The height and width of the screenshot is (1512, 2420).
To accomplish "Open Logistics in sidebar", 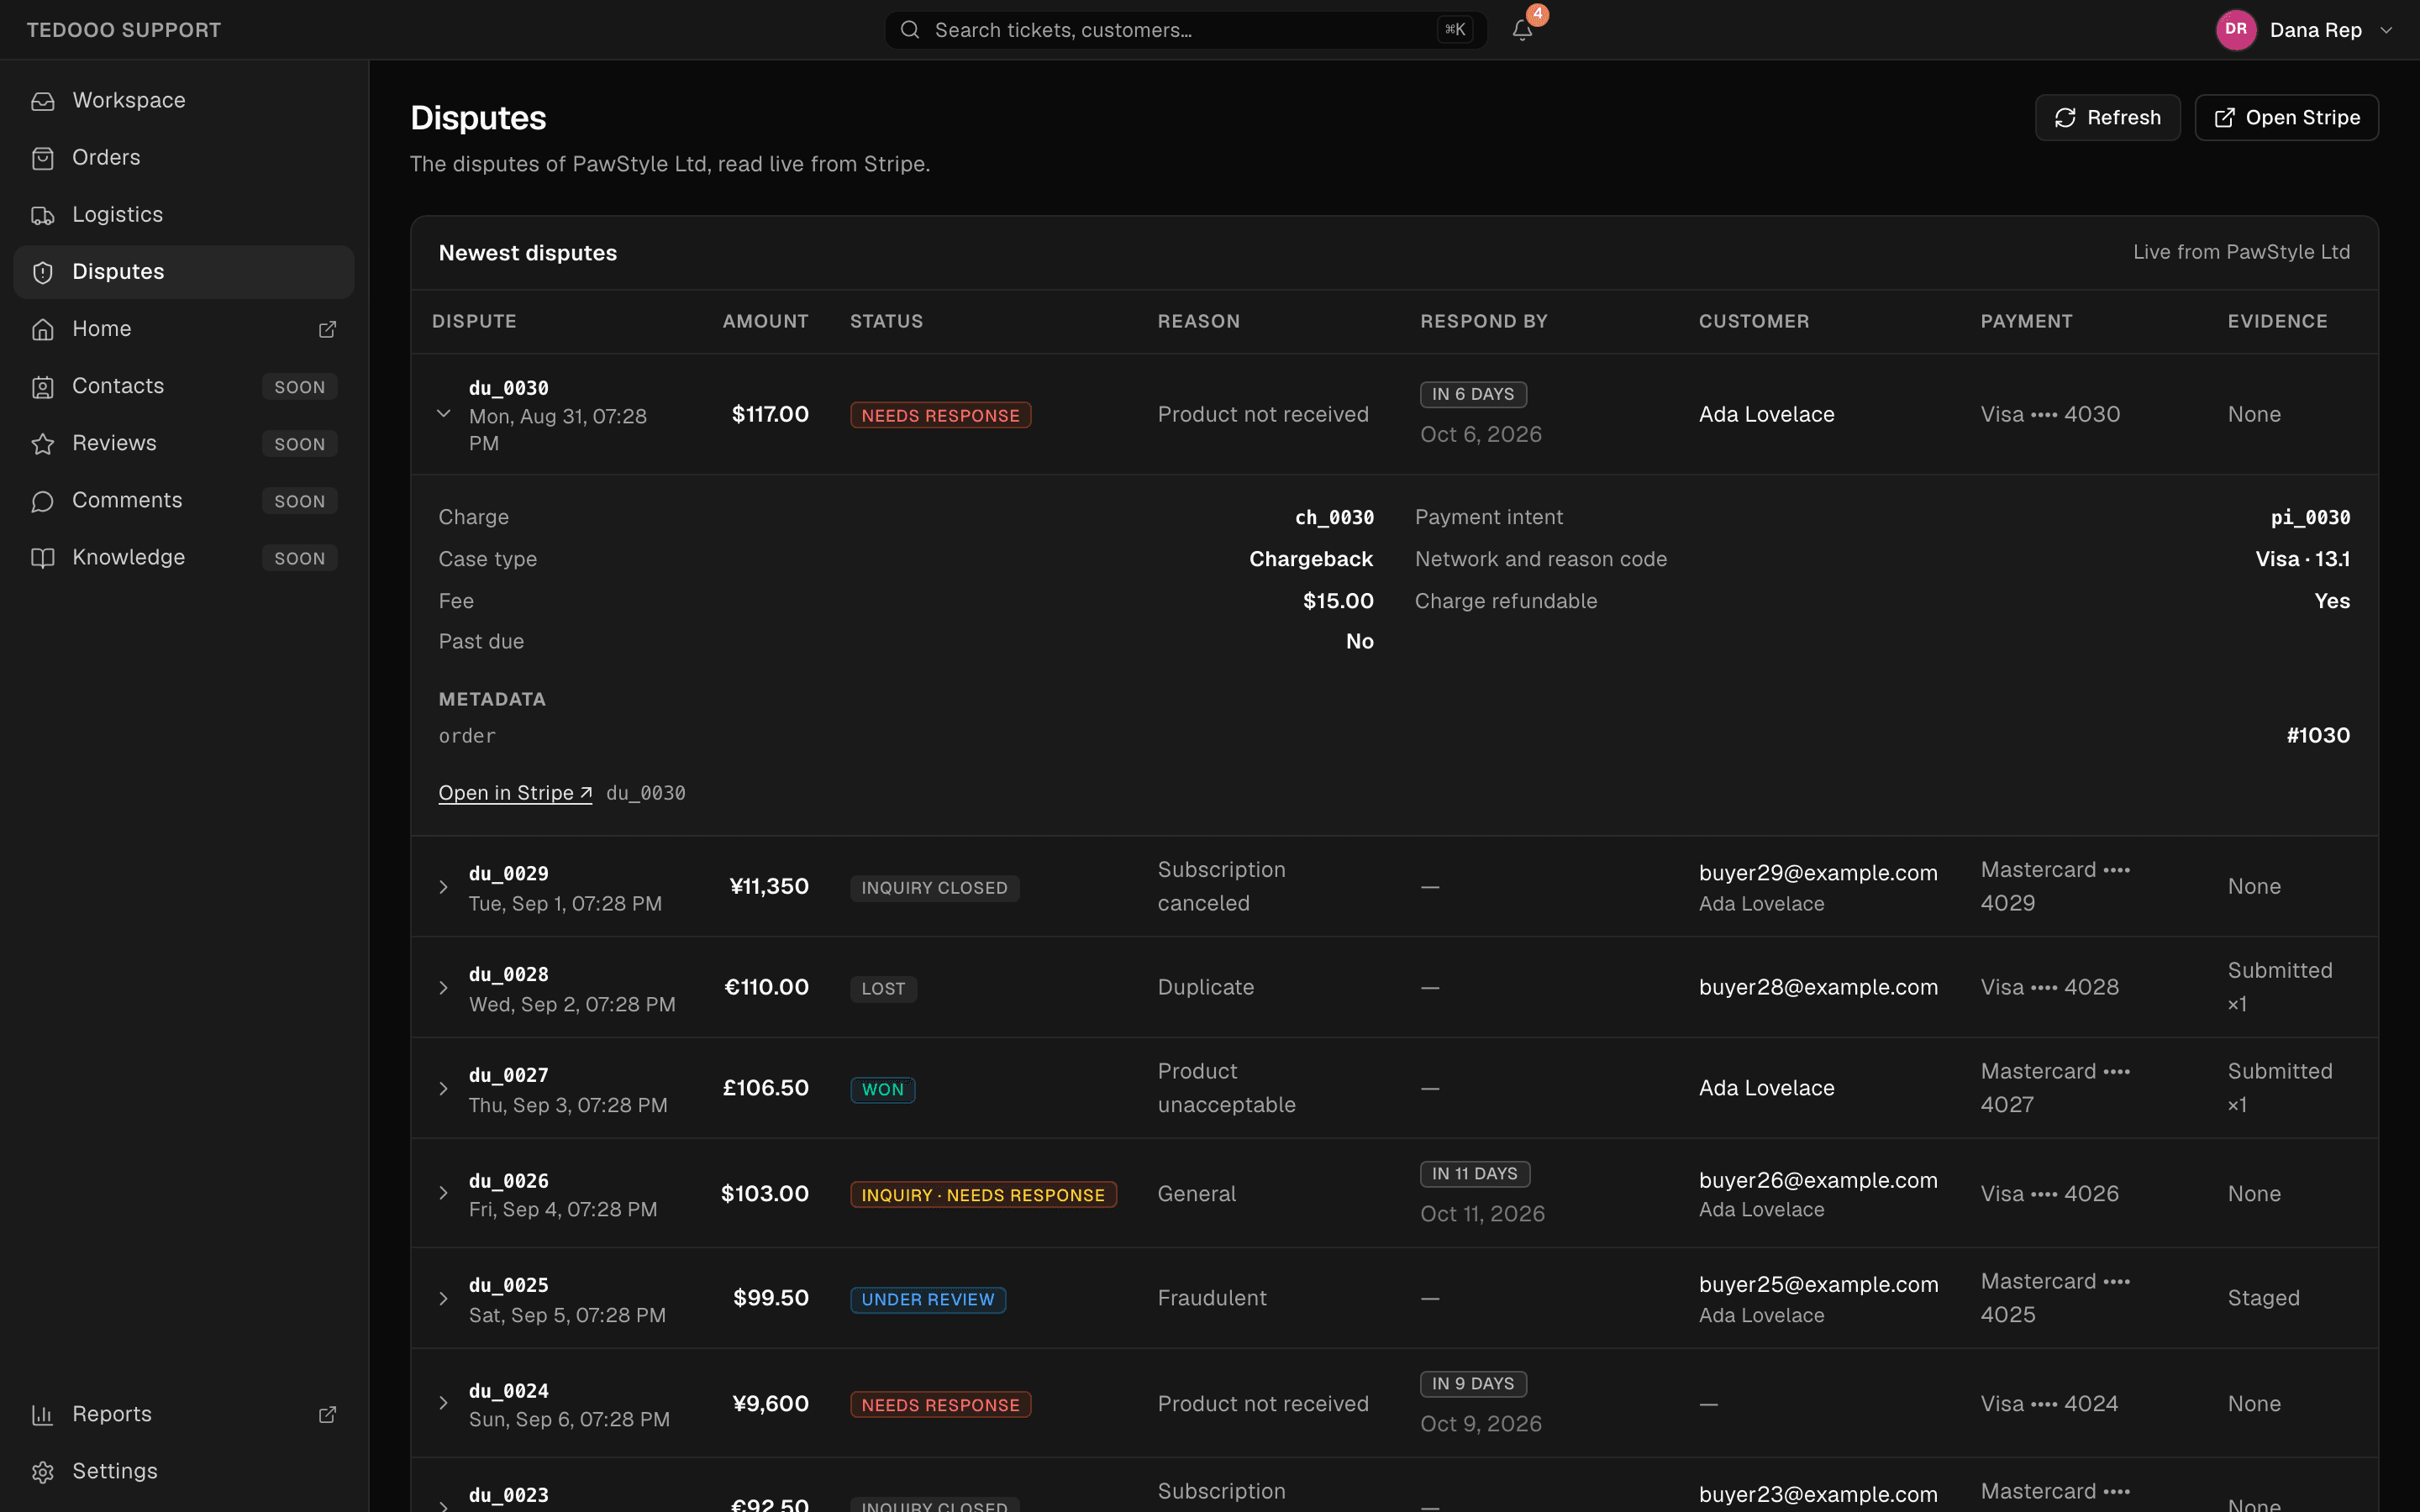I will coord(184,215).
